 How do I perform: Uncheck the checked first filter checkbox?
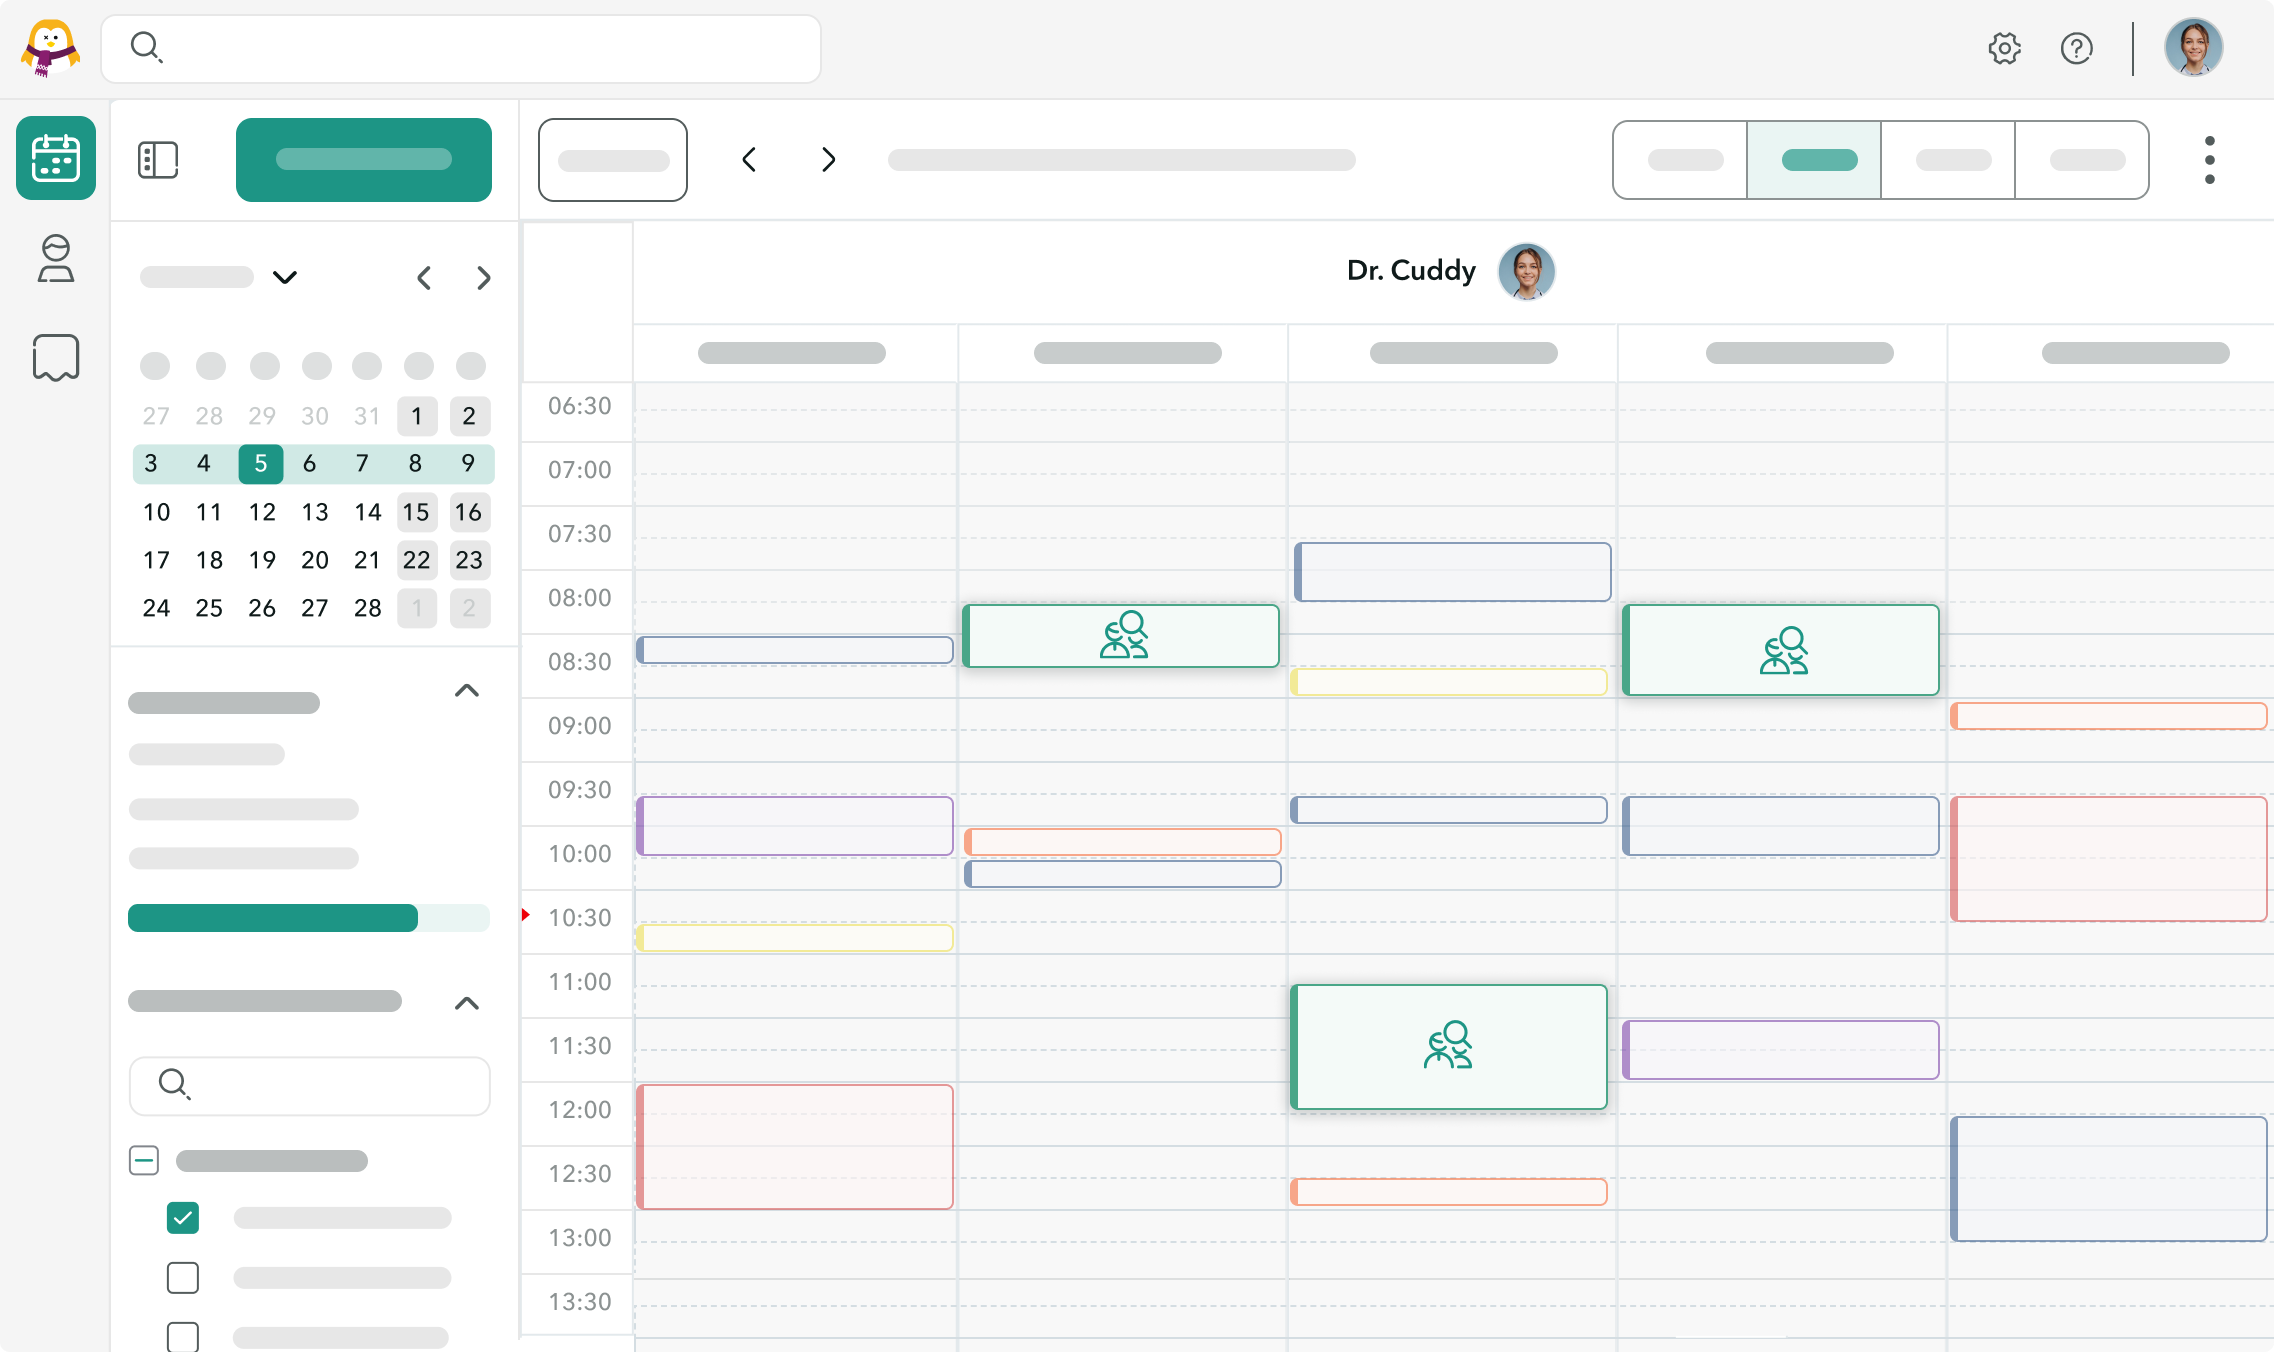pos(183,1218)
